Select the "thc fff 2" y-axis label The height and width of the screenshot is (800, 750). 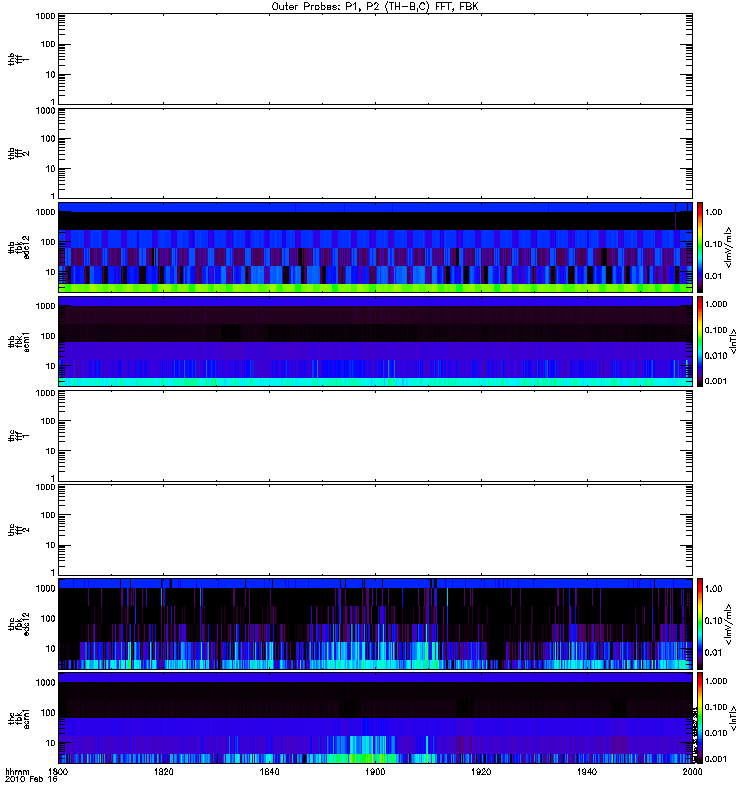point(18,530)
